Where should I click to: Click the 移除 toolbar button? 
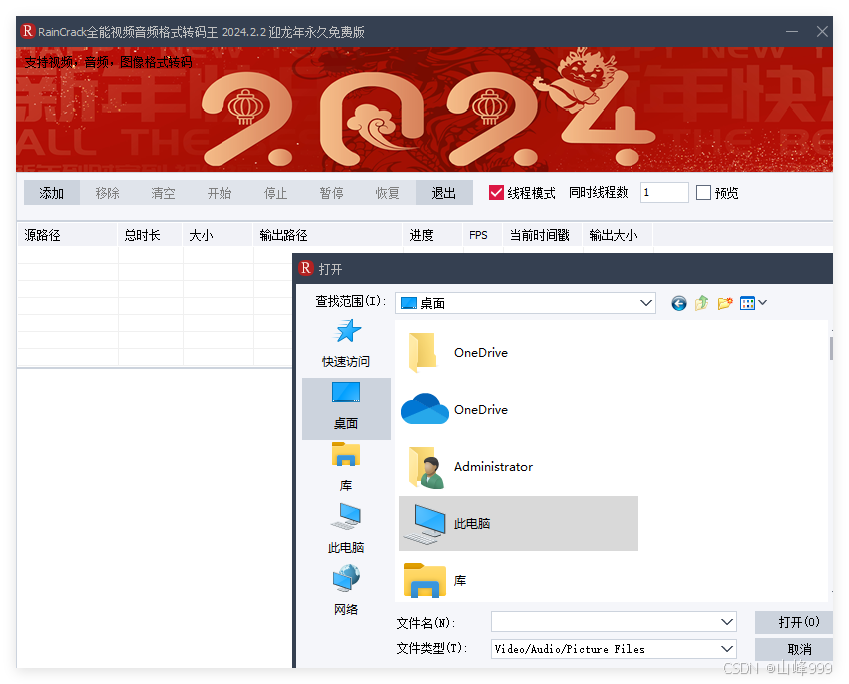(107, 193)
